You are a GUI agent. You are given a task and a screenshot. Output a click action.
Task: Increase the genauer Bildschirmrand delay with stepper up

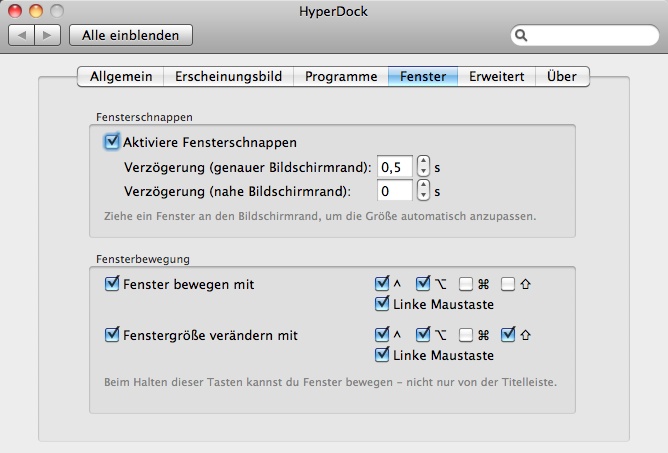click(x=423, y=161)
